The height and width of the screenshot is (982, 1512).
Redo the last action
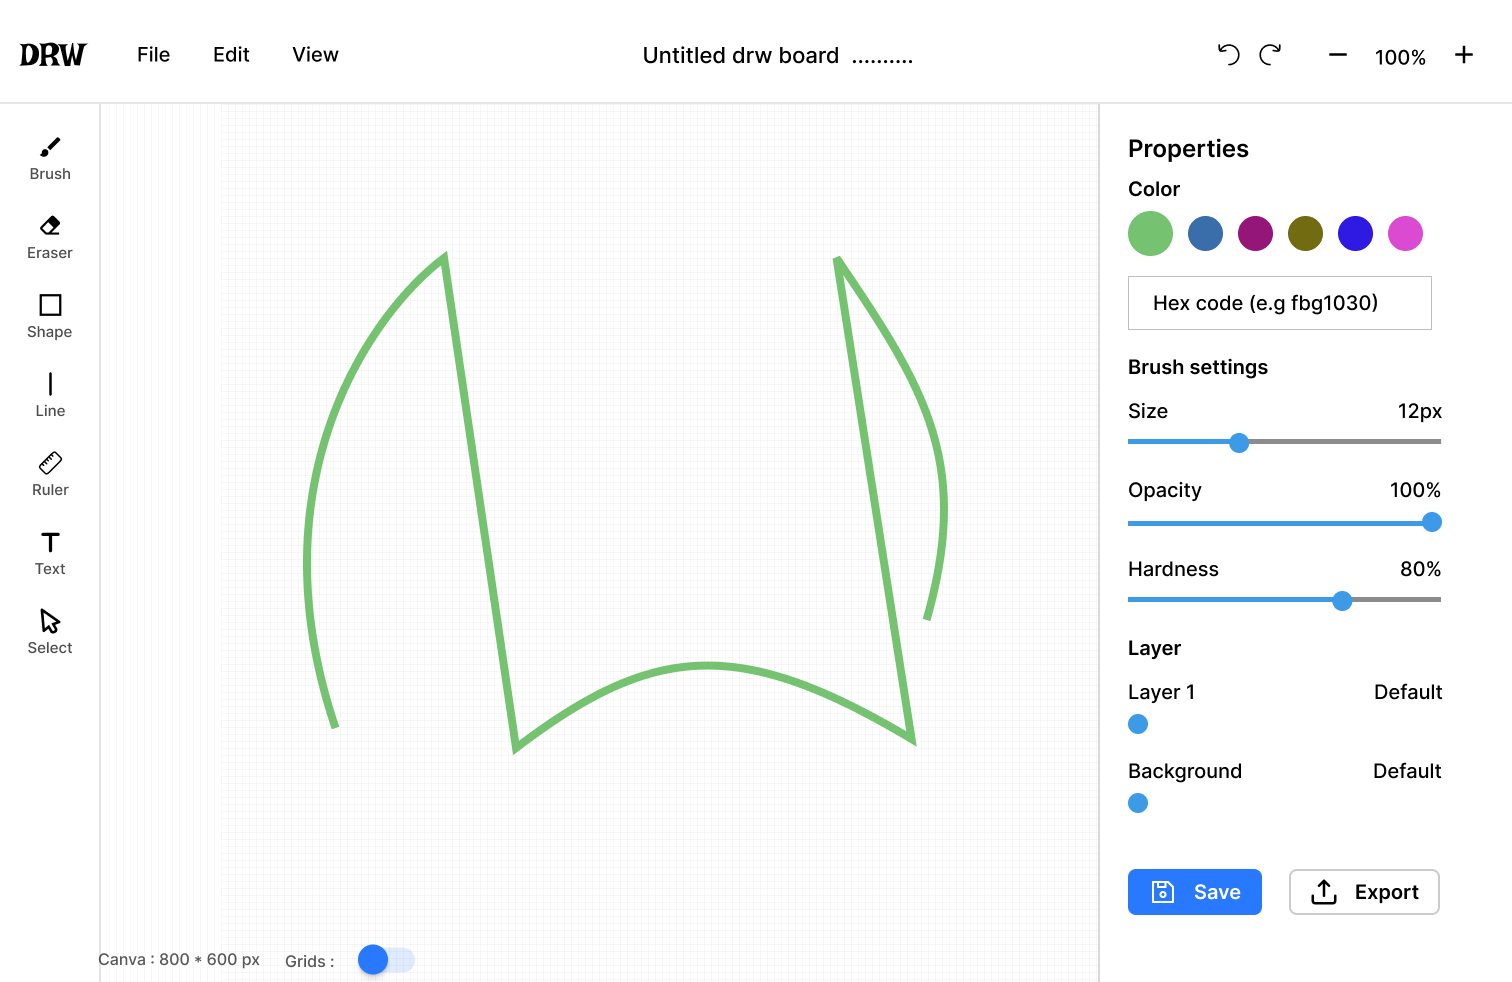coord(1270,55)
